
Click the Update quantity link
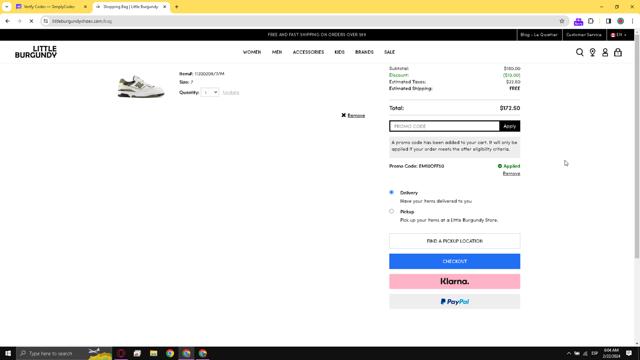[x=231, y=93]
